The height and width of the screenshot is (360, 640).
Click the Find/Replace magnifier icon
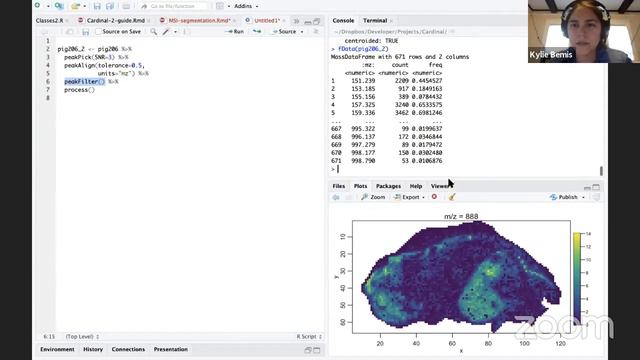tap(153, 31)
